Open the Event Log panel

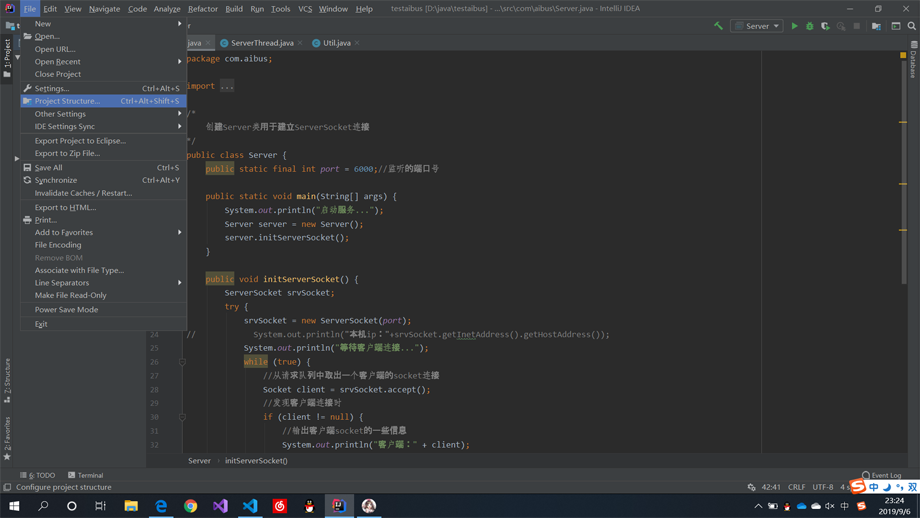pyautogui.click(x=881, y=475)
